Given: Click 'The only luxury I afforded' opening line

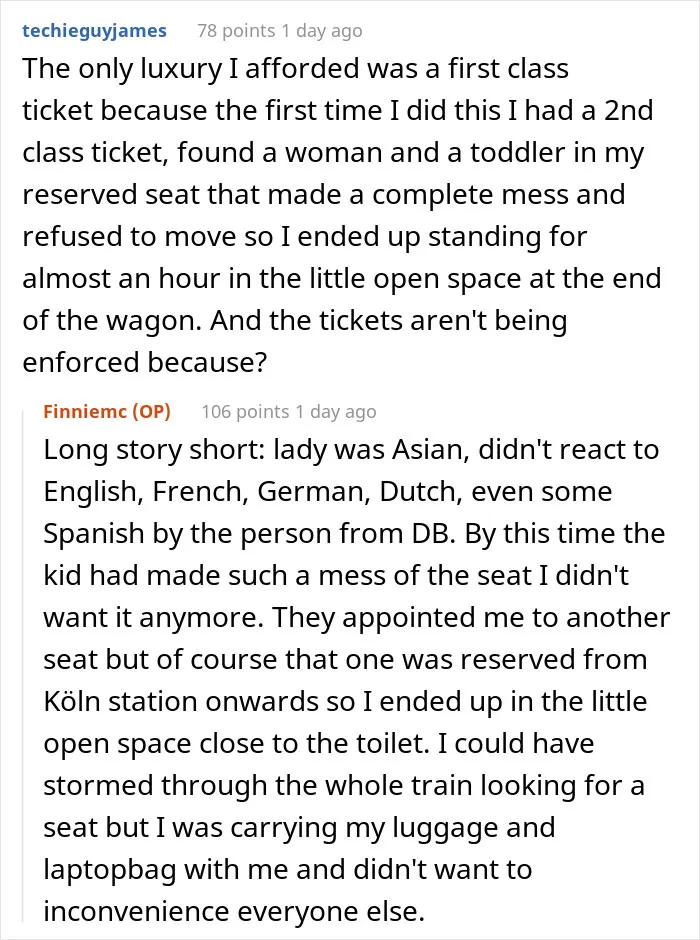Looking at the screenshot, I should click(295, 68).
